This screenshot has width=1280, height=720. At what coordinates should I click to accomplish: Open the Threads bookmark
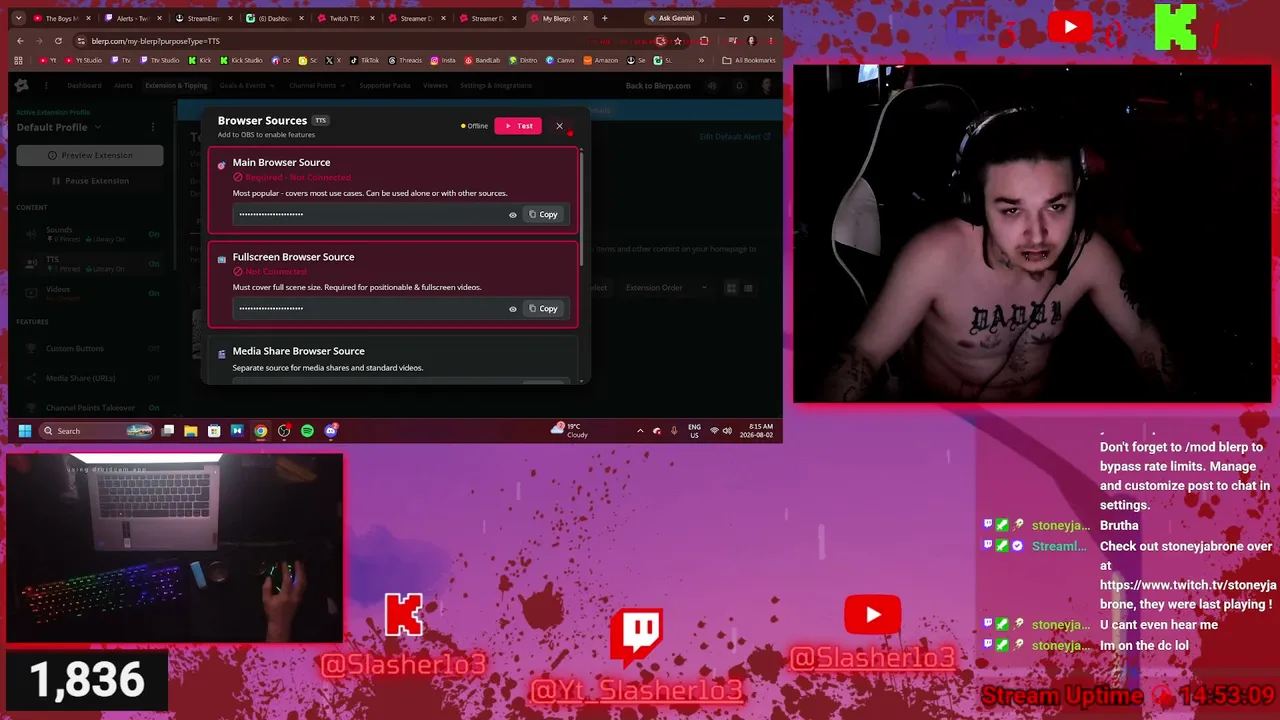pyautogui.click(x=405, y=60)
